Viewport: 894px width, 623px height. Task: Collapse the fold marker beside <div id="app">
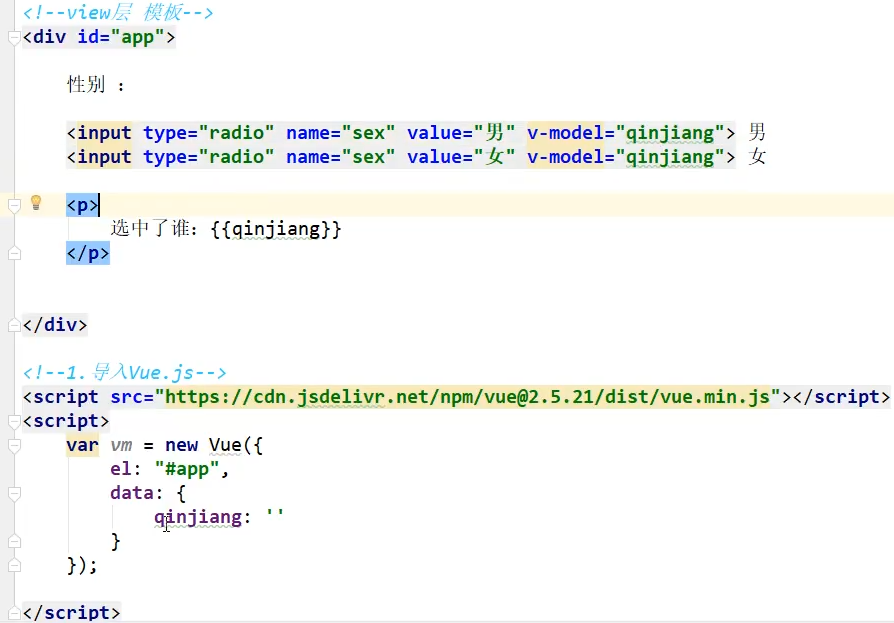click(x=14, y=38)
